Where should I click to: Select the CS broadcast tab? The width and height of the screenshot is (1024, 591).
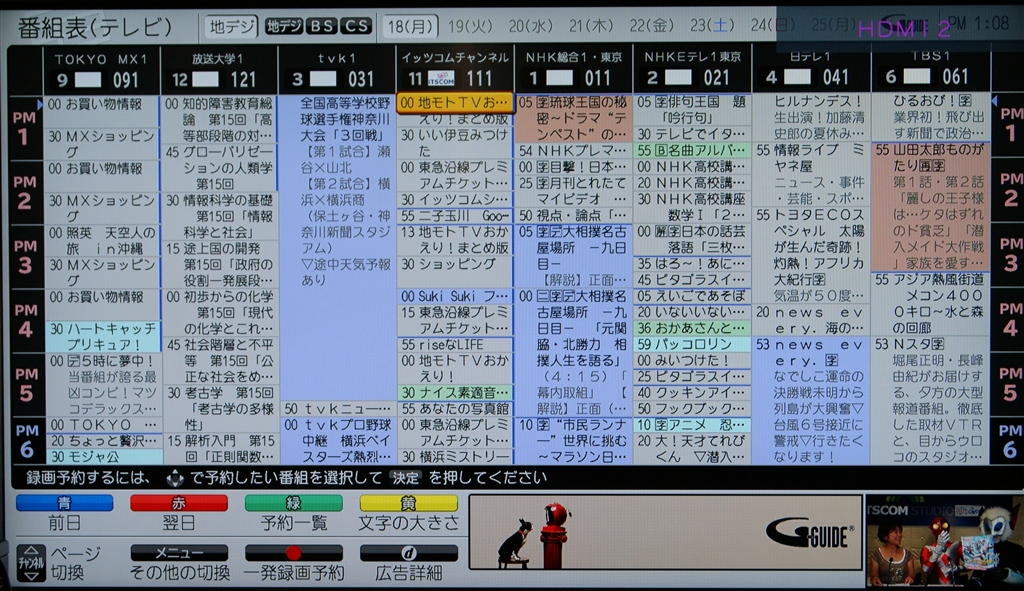pos(357,26)
